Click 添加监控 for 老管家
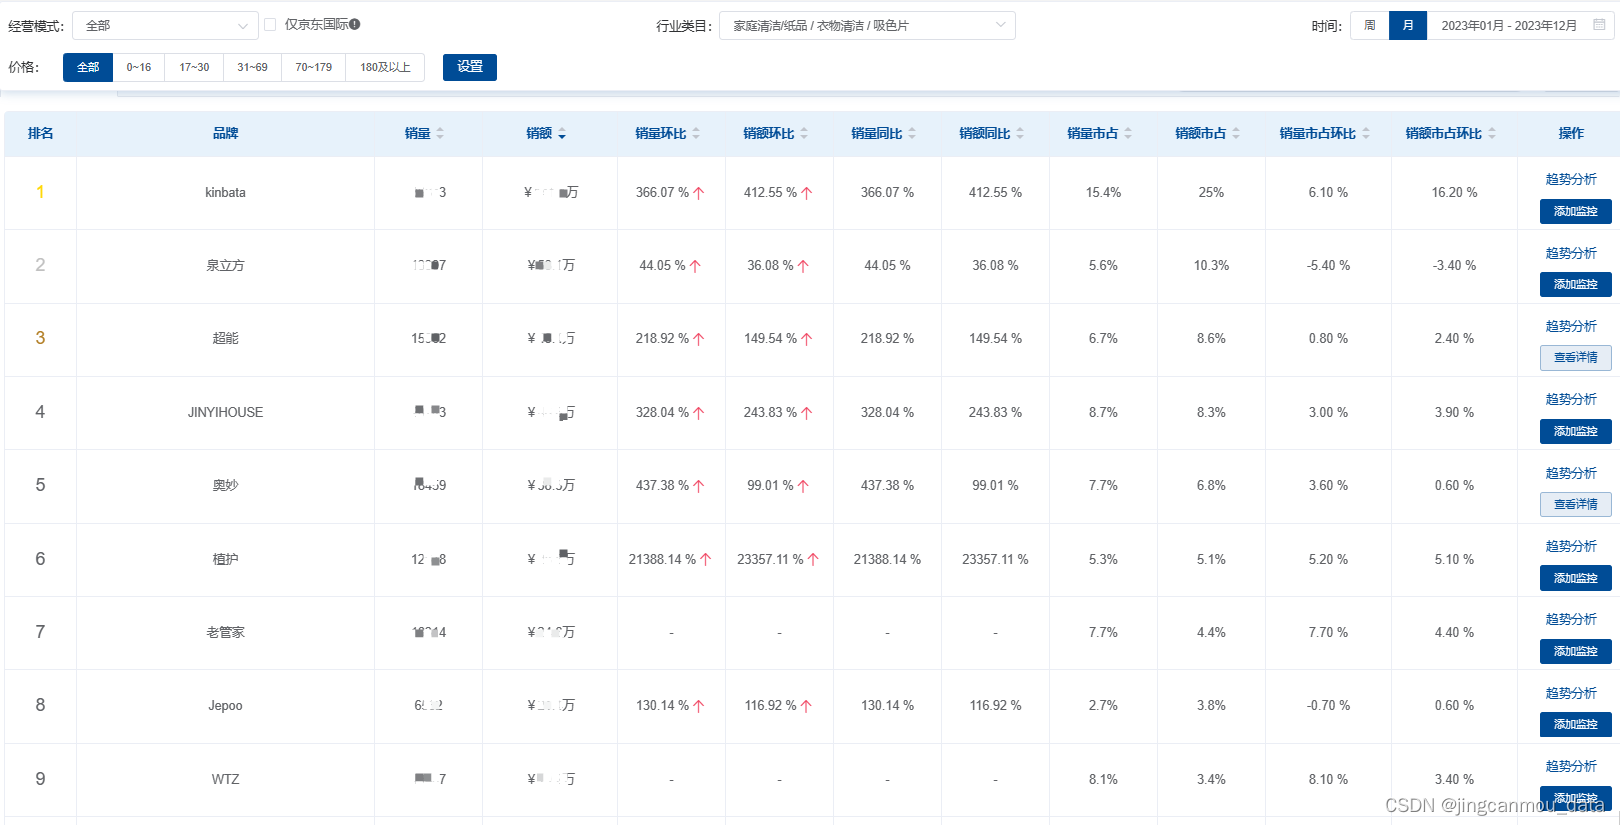 (1576, 651)
